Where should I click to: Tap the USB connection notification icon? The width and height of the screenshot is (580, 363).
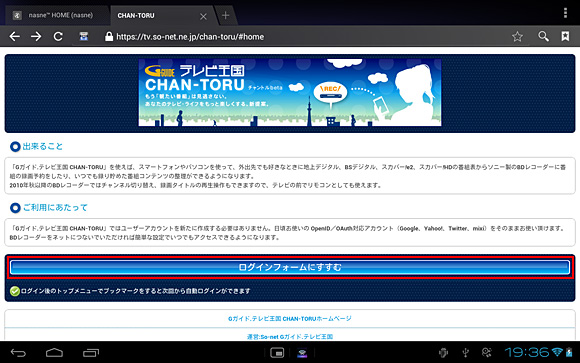(x=465, y=353)
